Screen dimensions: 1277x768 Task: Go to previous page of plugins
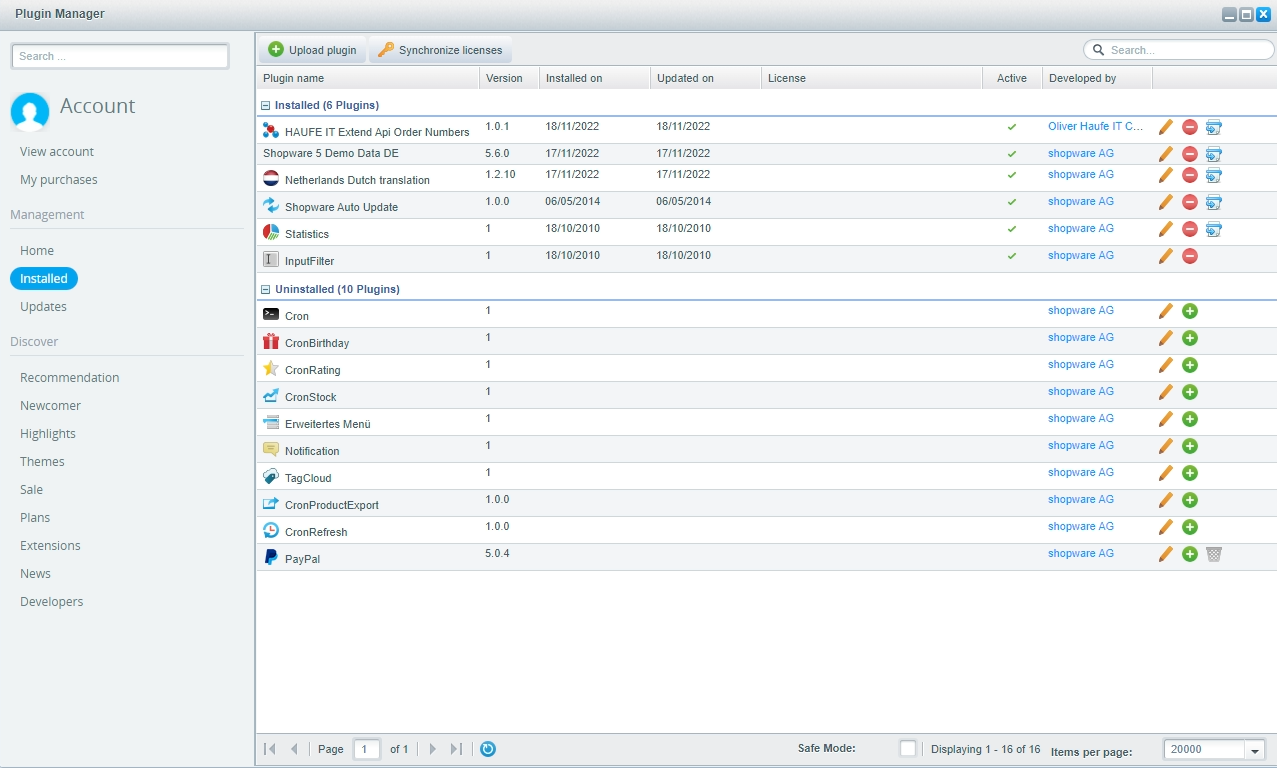(x=294, y=749)
